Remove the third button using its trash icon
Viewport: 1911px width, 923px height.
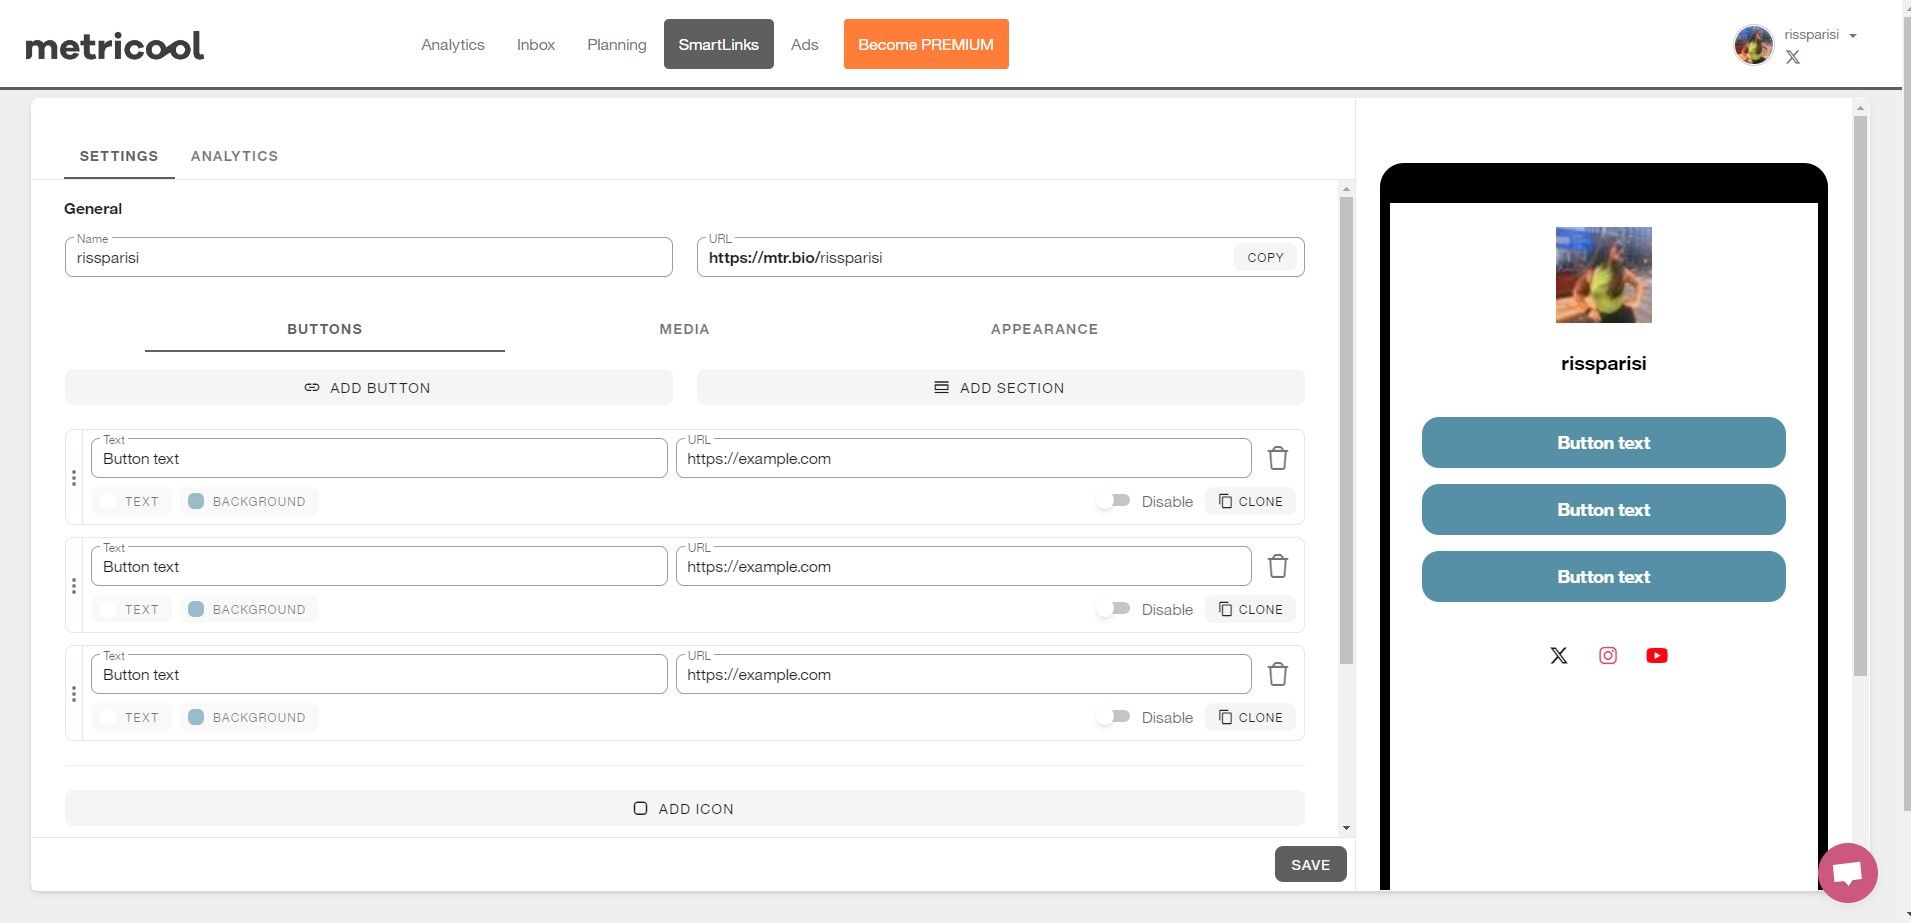click(1277, 675)
